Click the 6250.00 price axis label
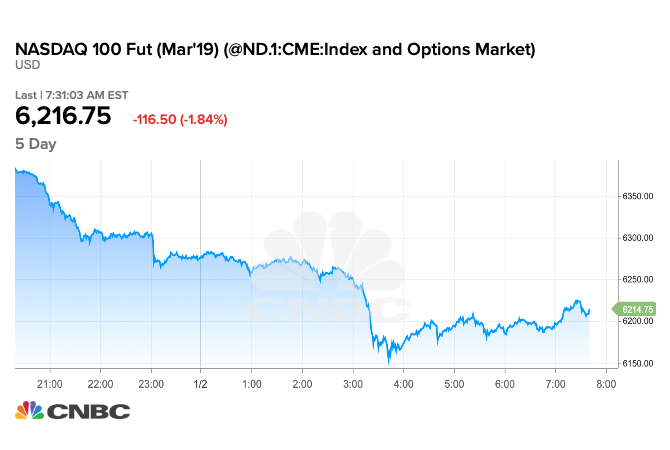Viewport: 670px width, 450px height. (x=638, y=280)
